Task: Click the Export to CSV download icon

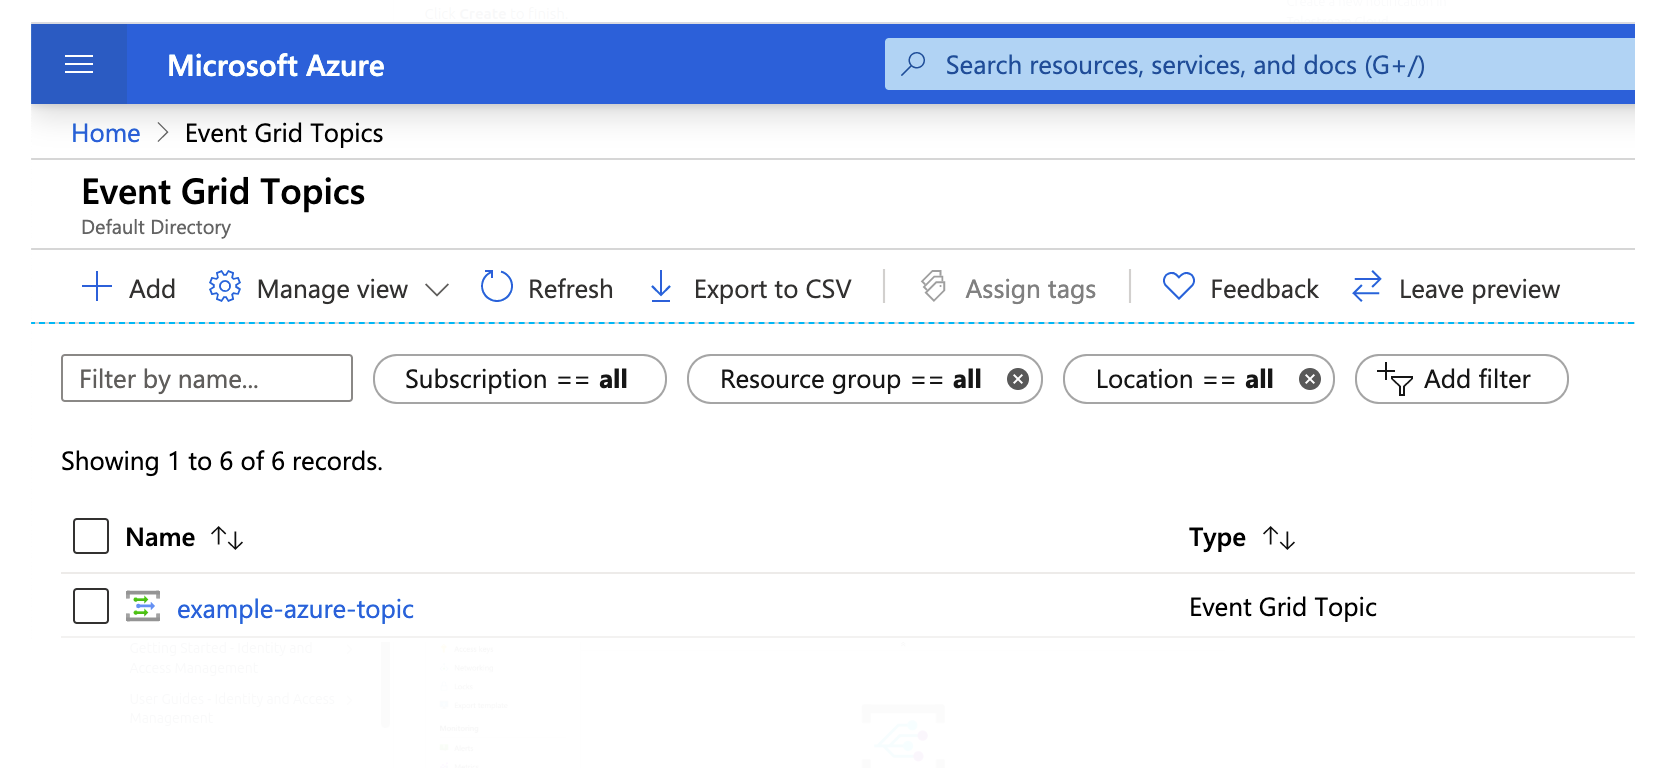Action: [x=661, y=287]
